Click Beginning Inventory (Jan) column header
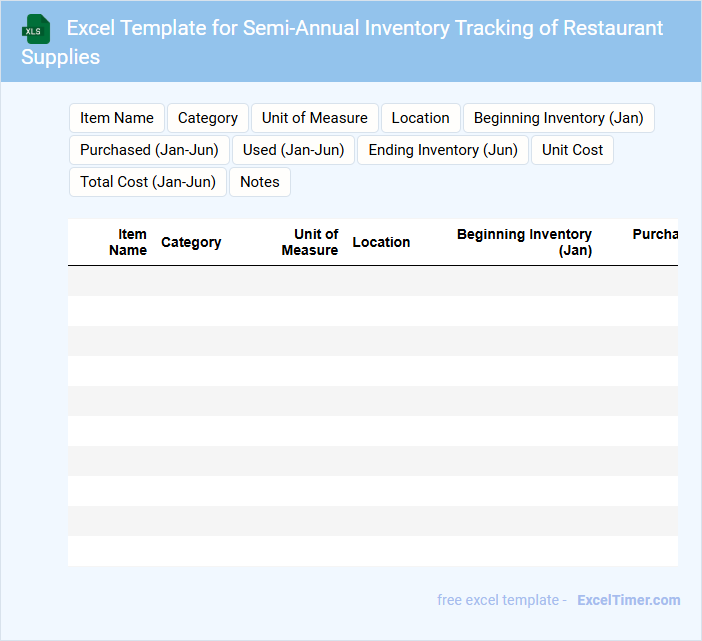This screenshot has width=702, height=641. point(525,242)
